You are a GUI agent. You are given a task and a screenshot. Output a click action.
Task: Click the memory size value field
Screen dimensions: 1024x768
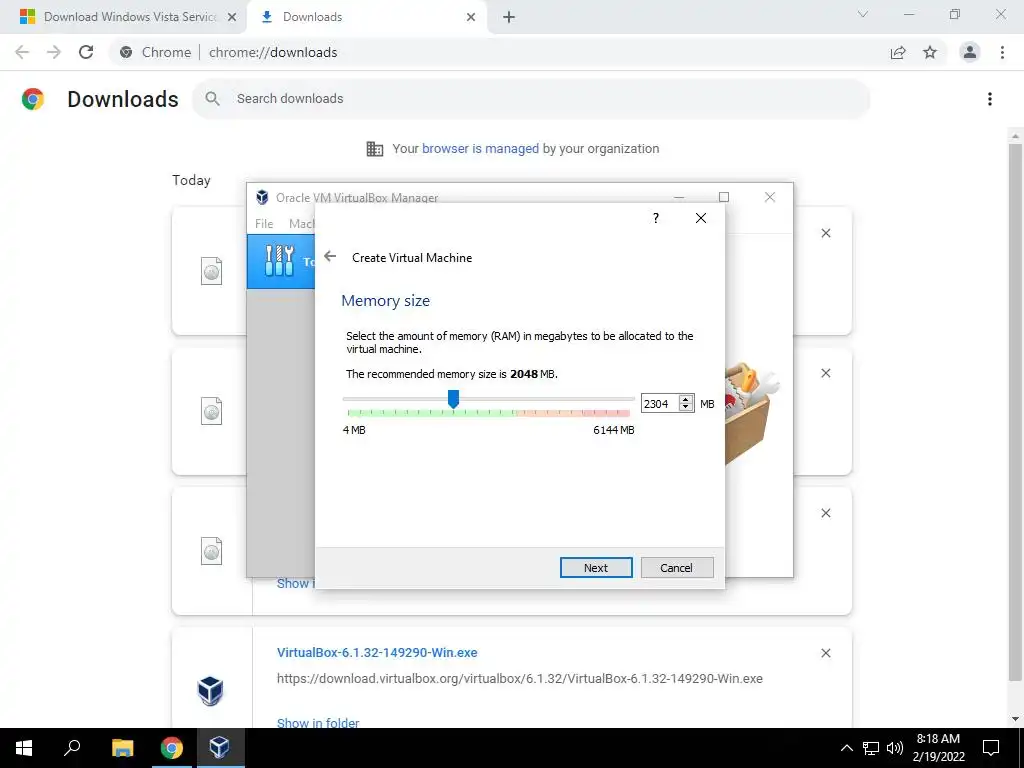point(660,404)
